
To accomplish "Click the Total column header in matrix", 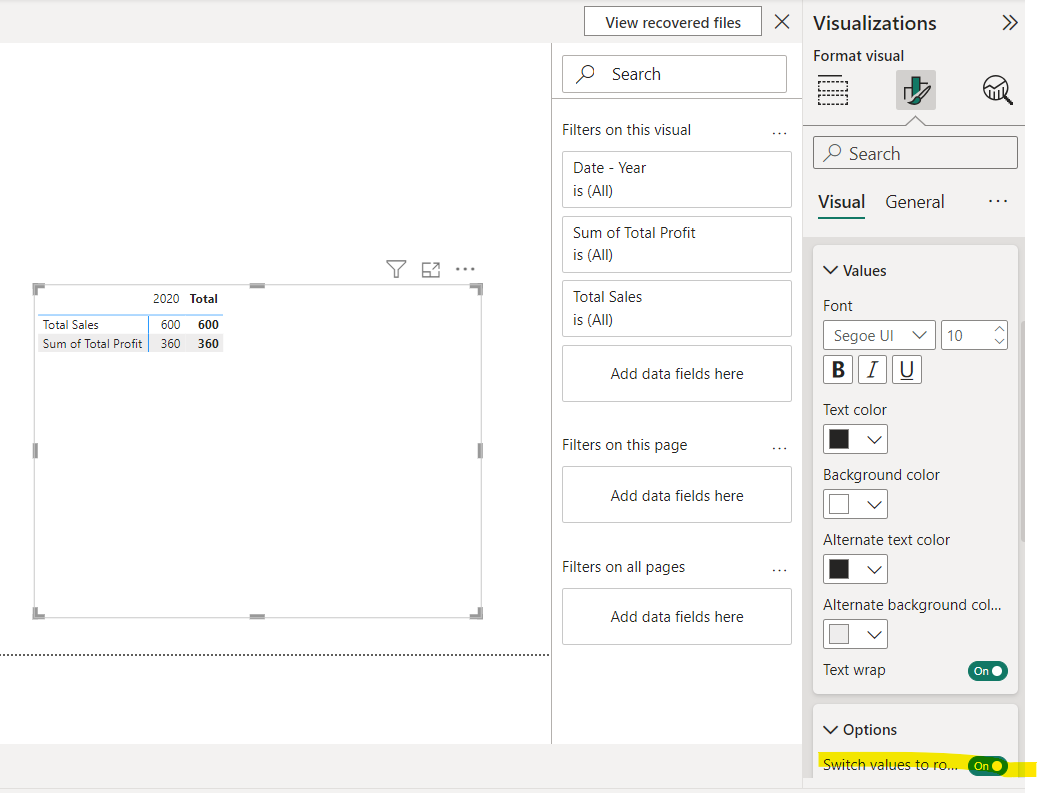I will (204, 299).
